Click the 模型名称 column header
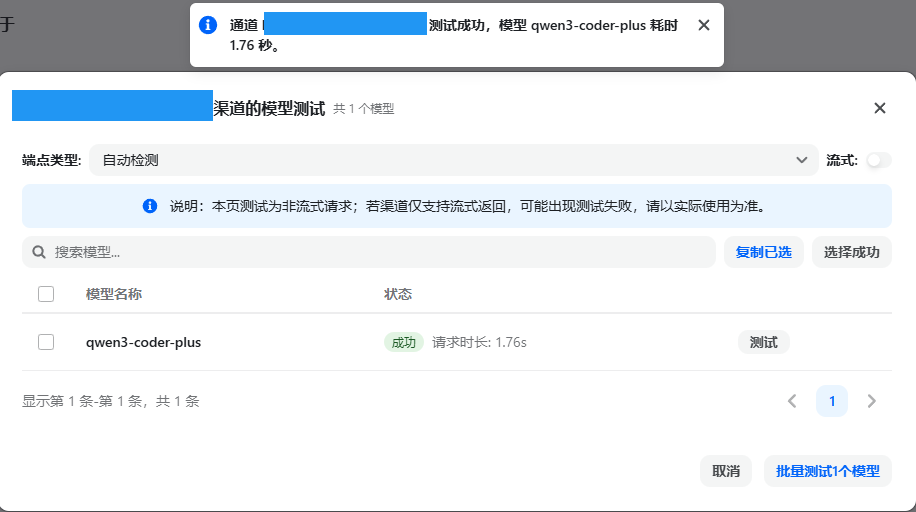 point(114,294)
